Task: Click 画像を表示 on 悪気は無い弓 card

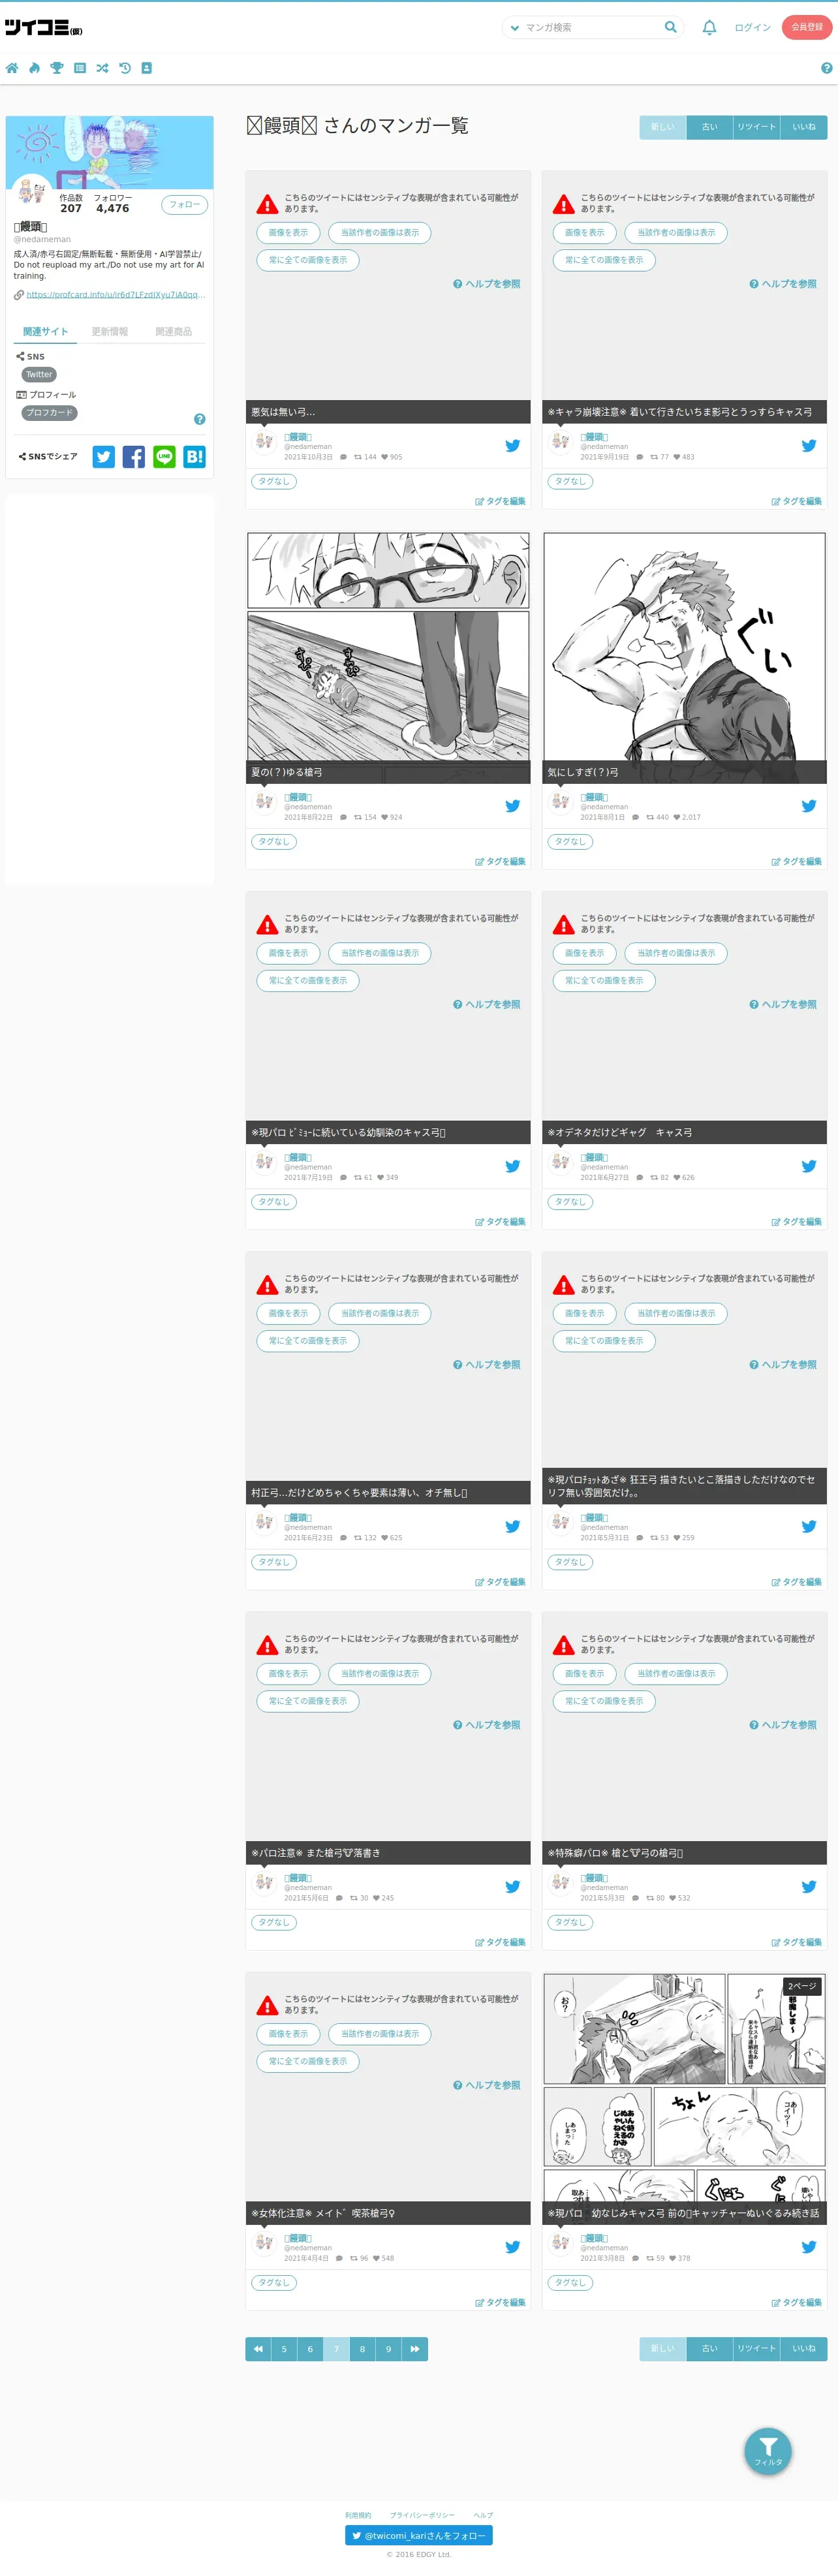Action: (x=288, y=233)
